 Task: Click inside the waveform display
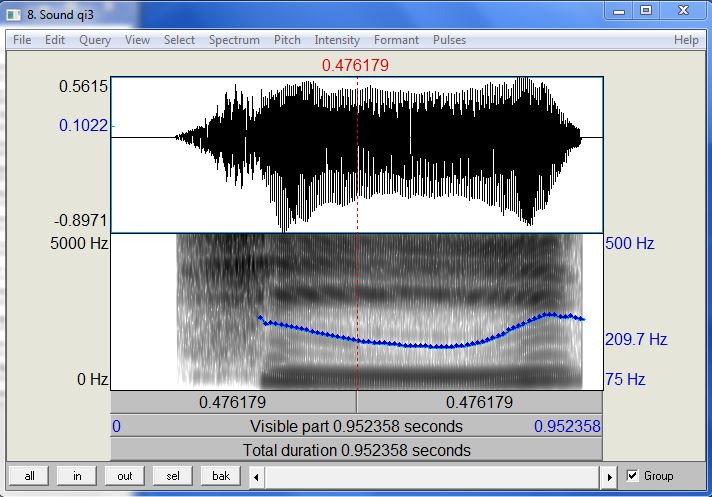pyautogui.click(x=357, y=154)
